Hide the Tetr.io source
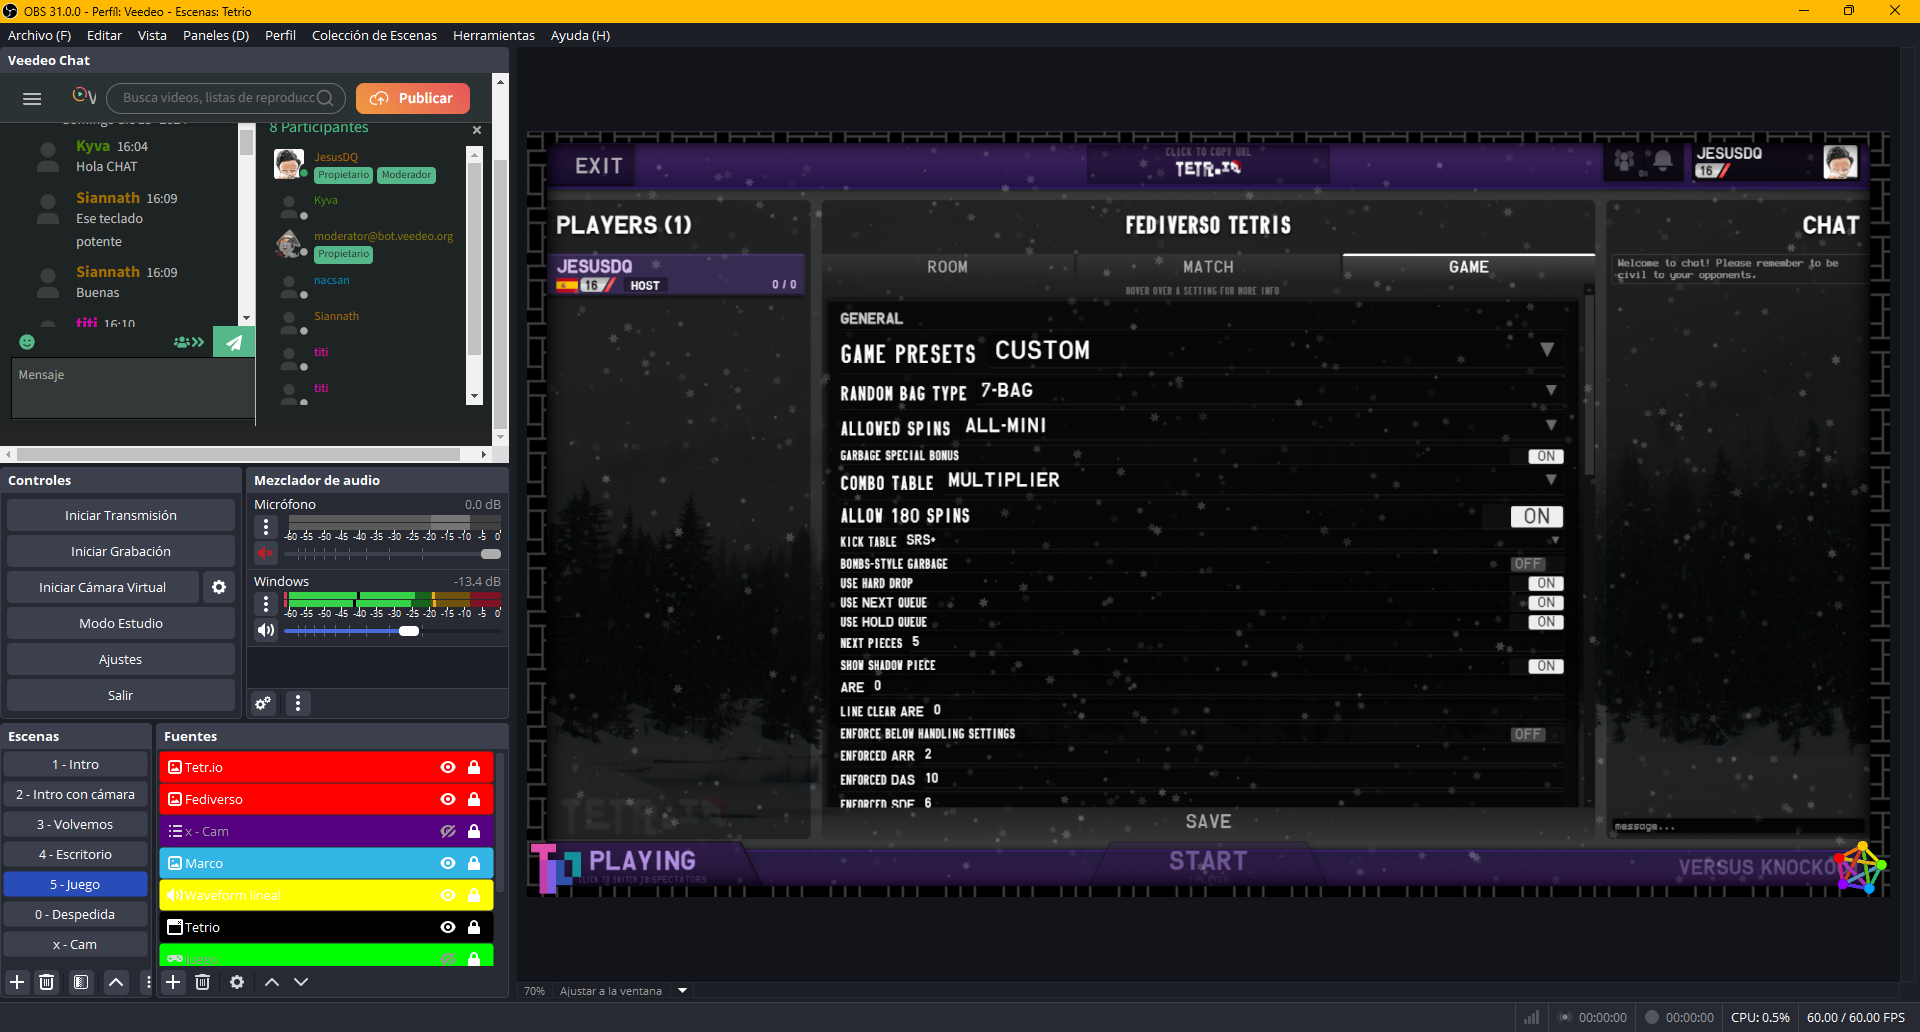Screen dimensions: 1920x1032 (x=448, y=767)
